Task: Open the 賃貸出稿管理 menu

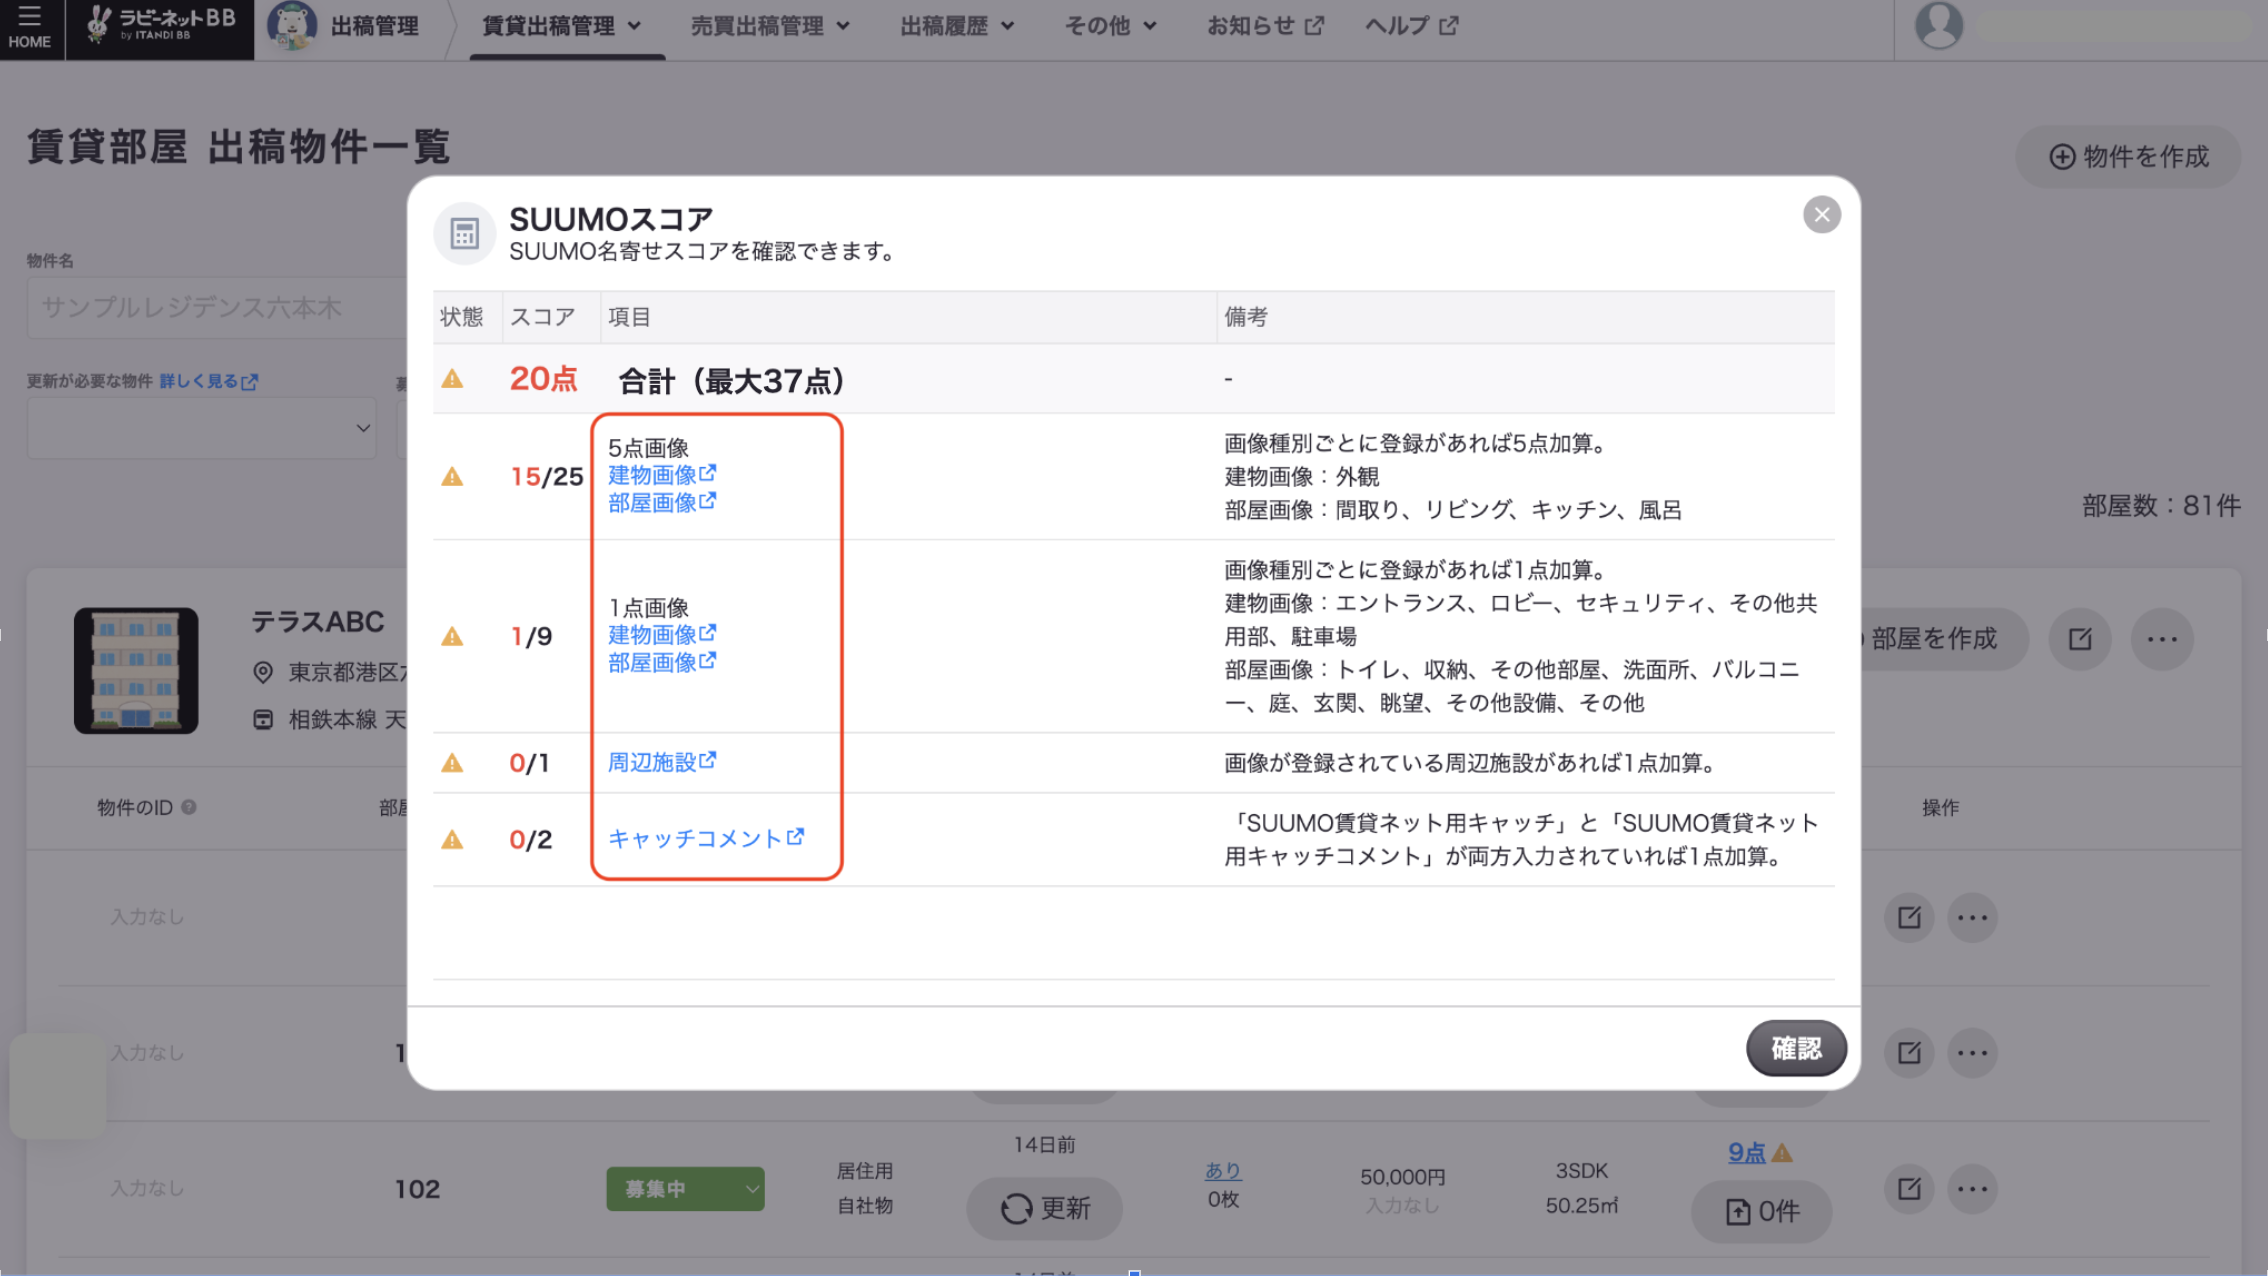Action: [x=562, y=26]
